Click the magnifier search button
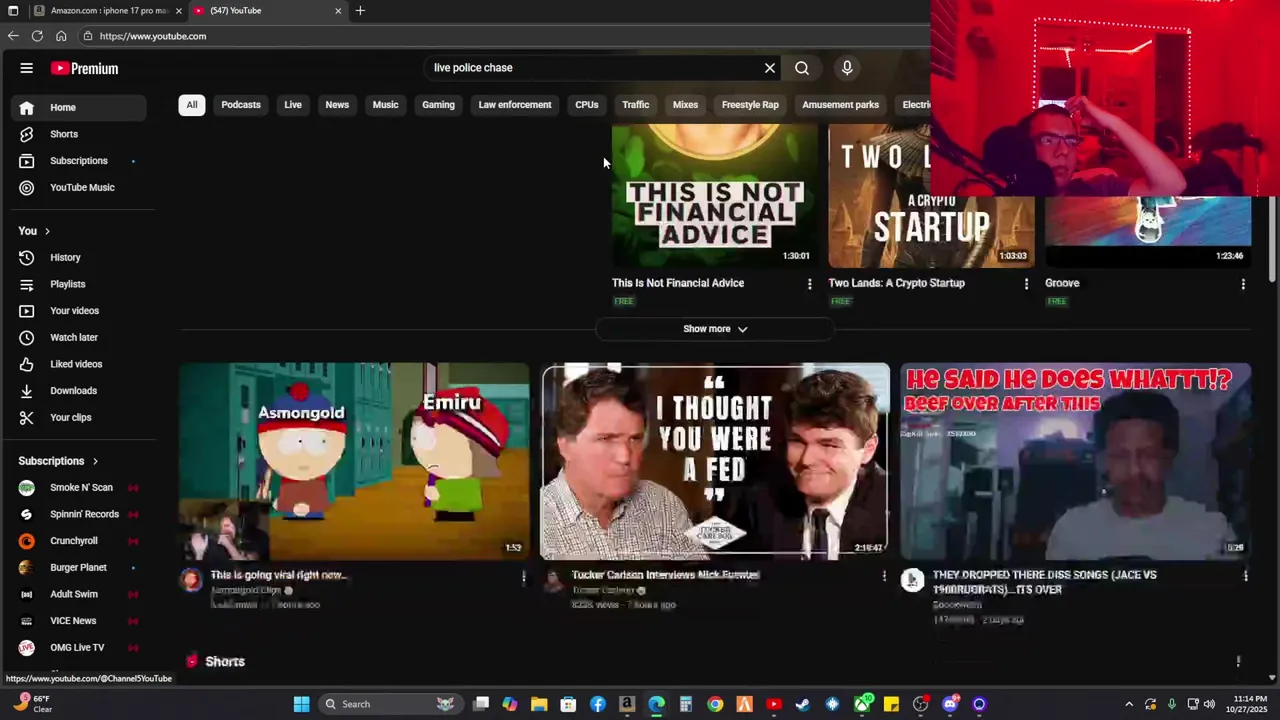Image resolution: width=1280 pixels, height=720 pixels. coord(802,68)
